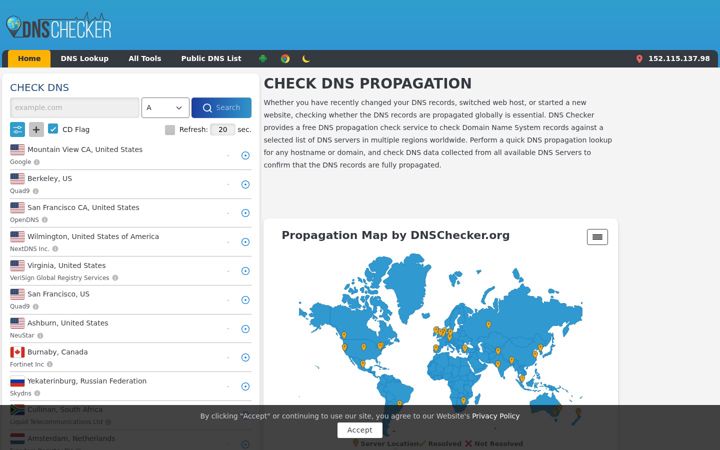Click the Russian flag beside Yekaterinburg
The height and width of the screenshot is (450, 720).
tap(17, 381)
